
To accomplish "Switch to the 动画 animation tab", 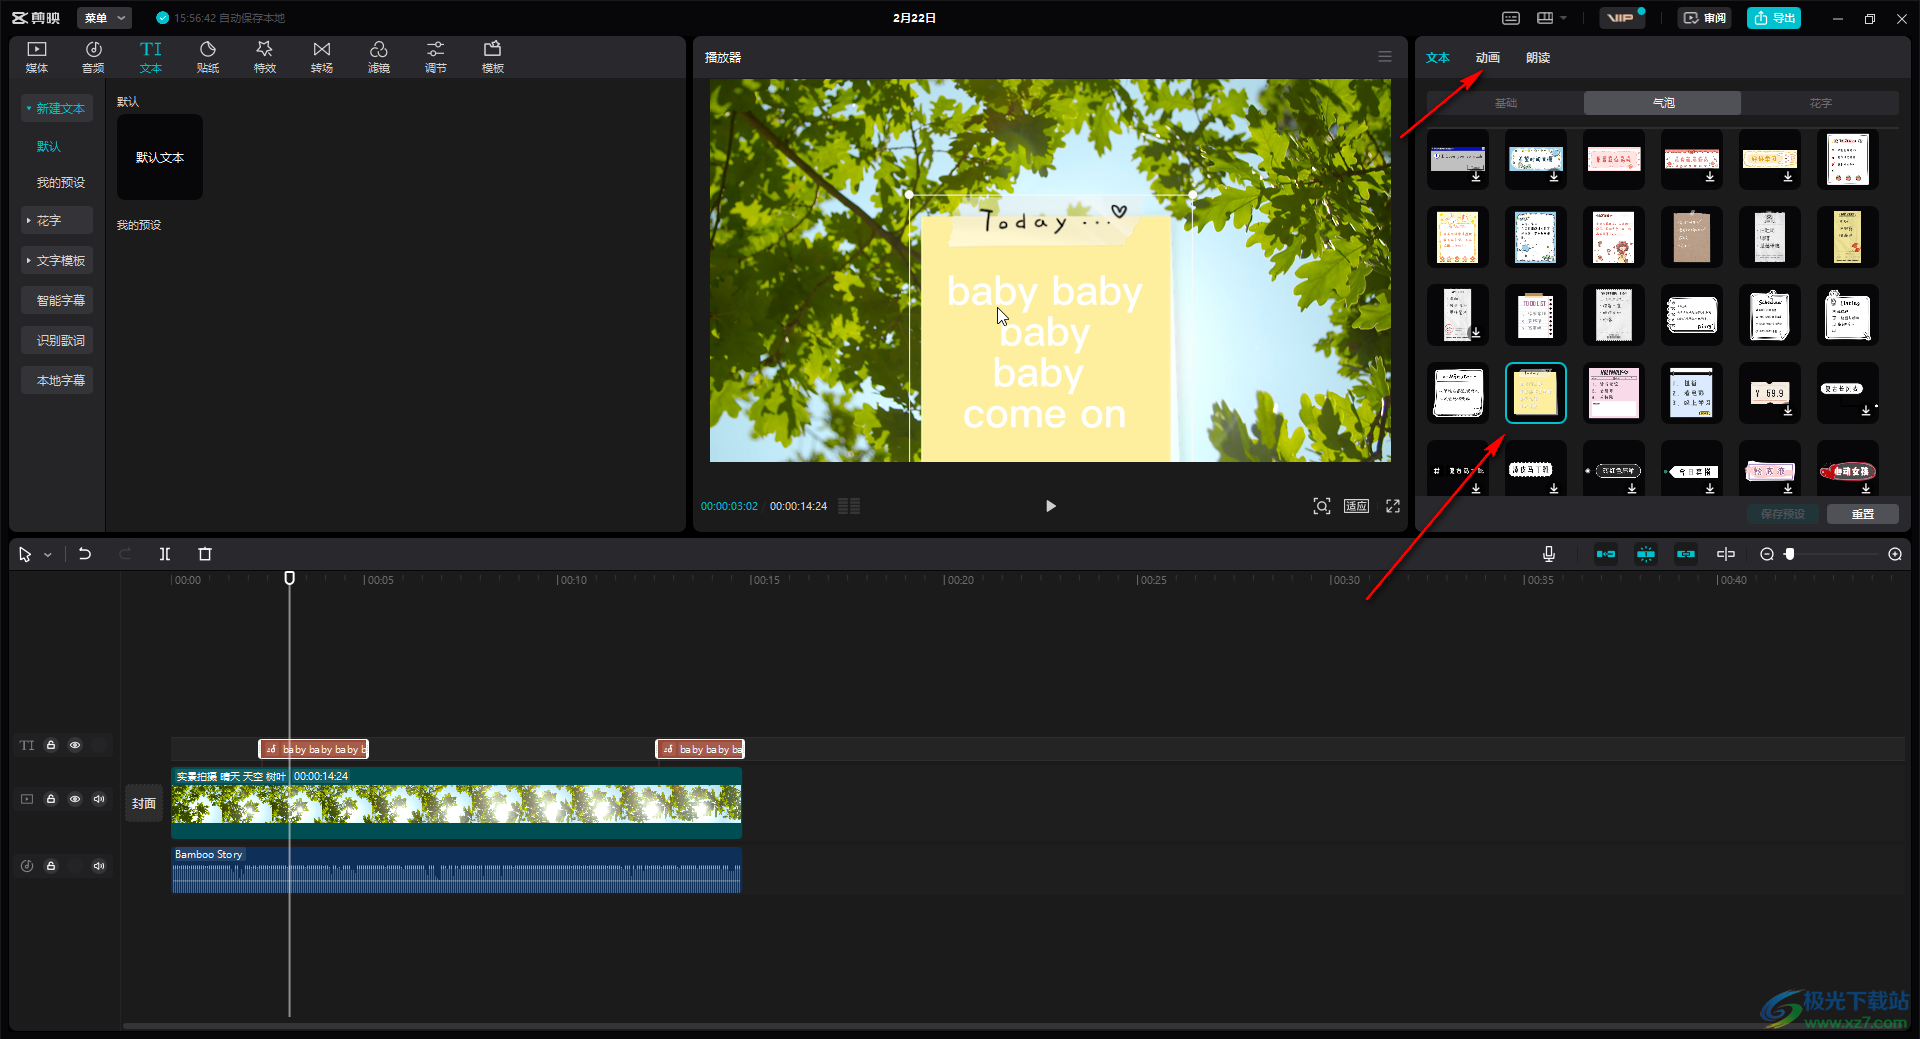I will point(1488,58).
